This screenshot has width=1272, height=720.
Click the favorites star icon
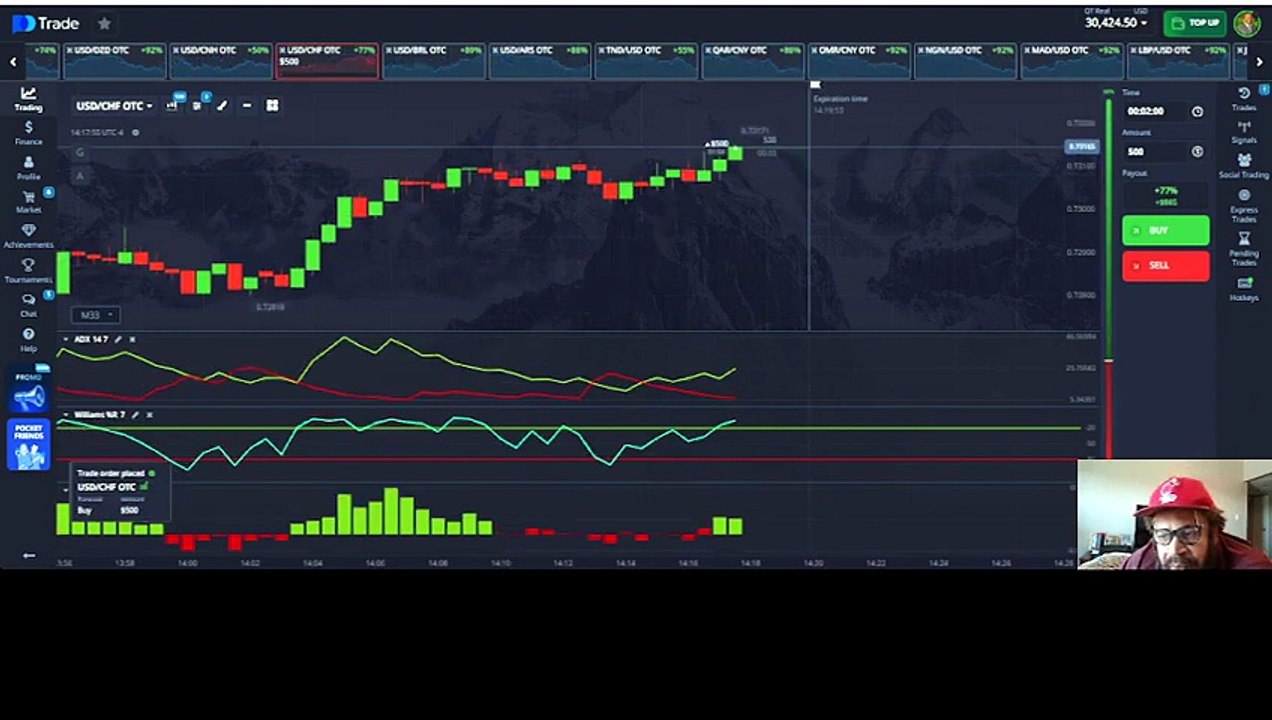104,23
